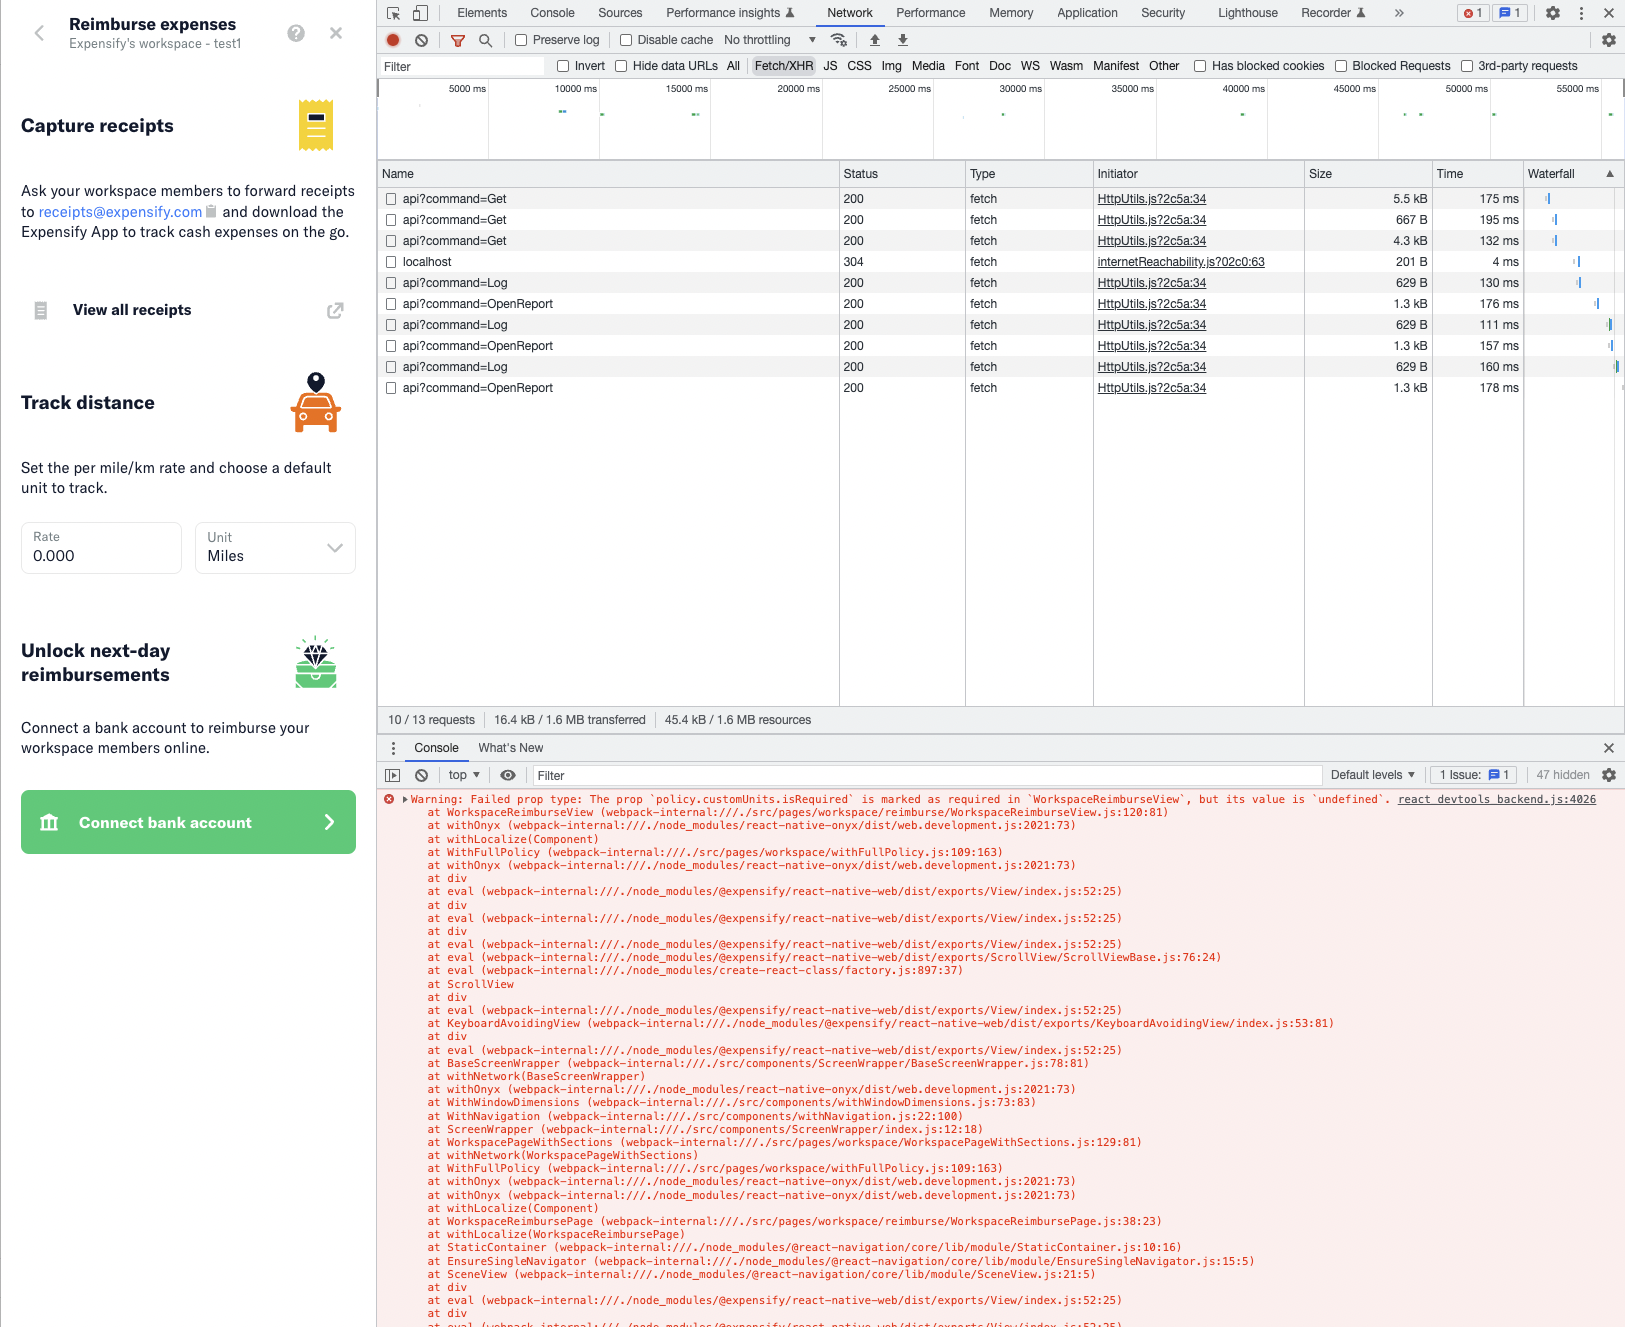Screen dimensions: 1625x1327
Task: Switch to What's New drawer tab
Action: [x=510, y=748]
